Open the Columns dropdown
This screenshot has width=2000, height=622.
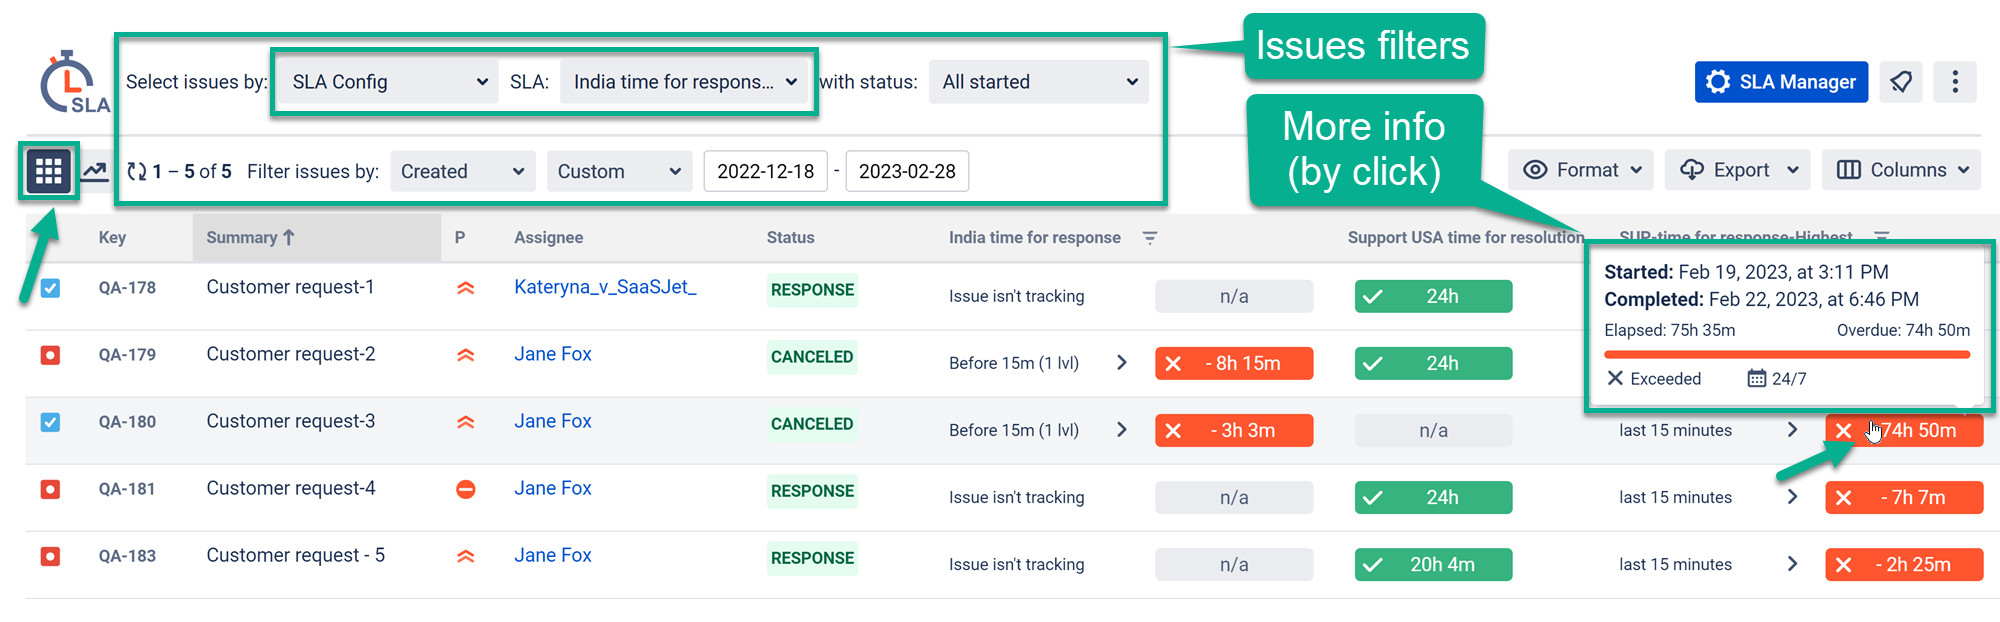click(x=1901, y=170)
